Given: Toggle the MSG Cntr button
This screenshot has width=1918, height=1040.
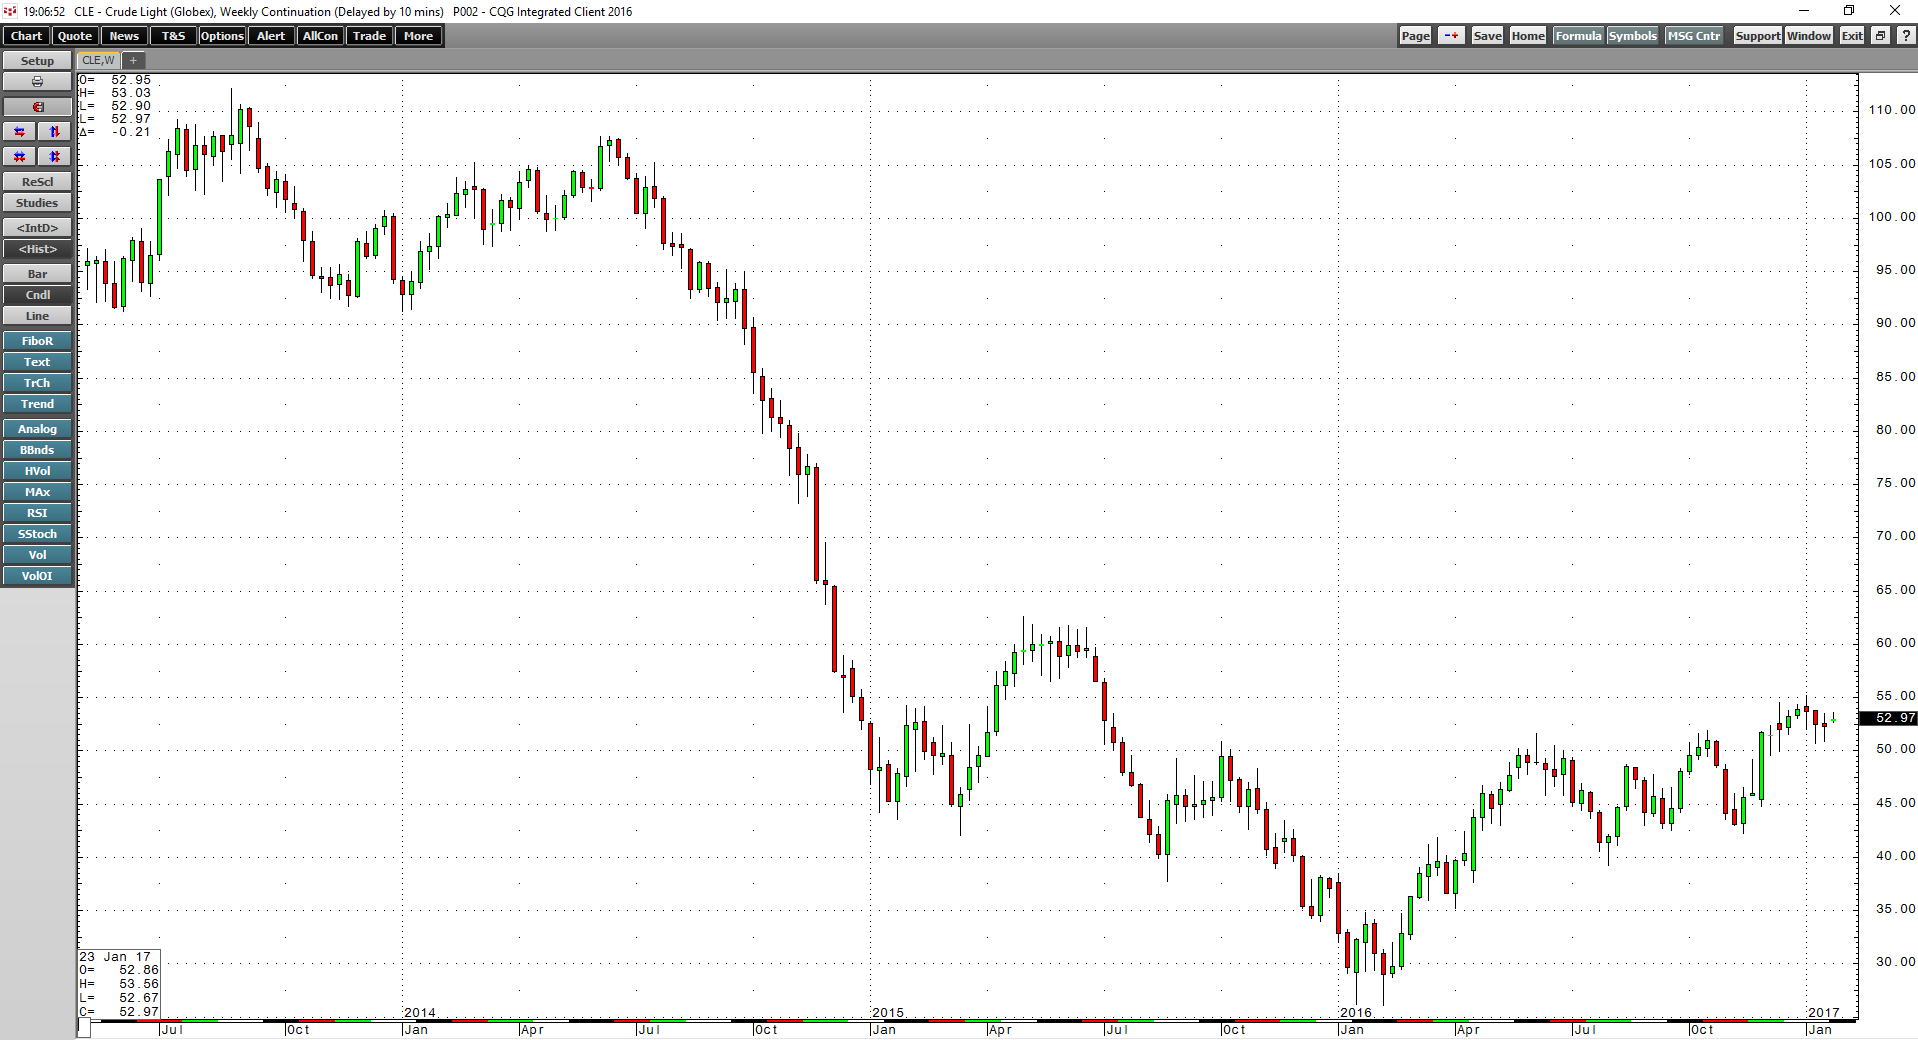Looking at the screenshot, I should (x=1694, y=36).
